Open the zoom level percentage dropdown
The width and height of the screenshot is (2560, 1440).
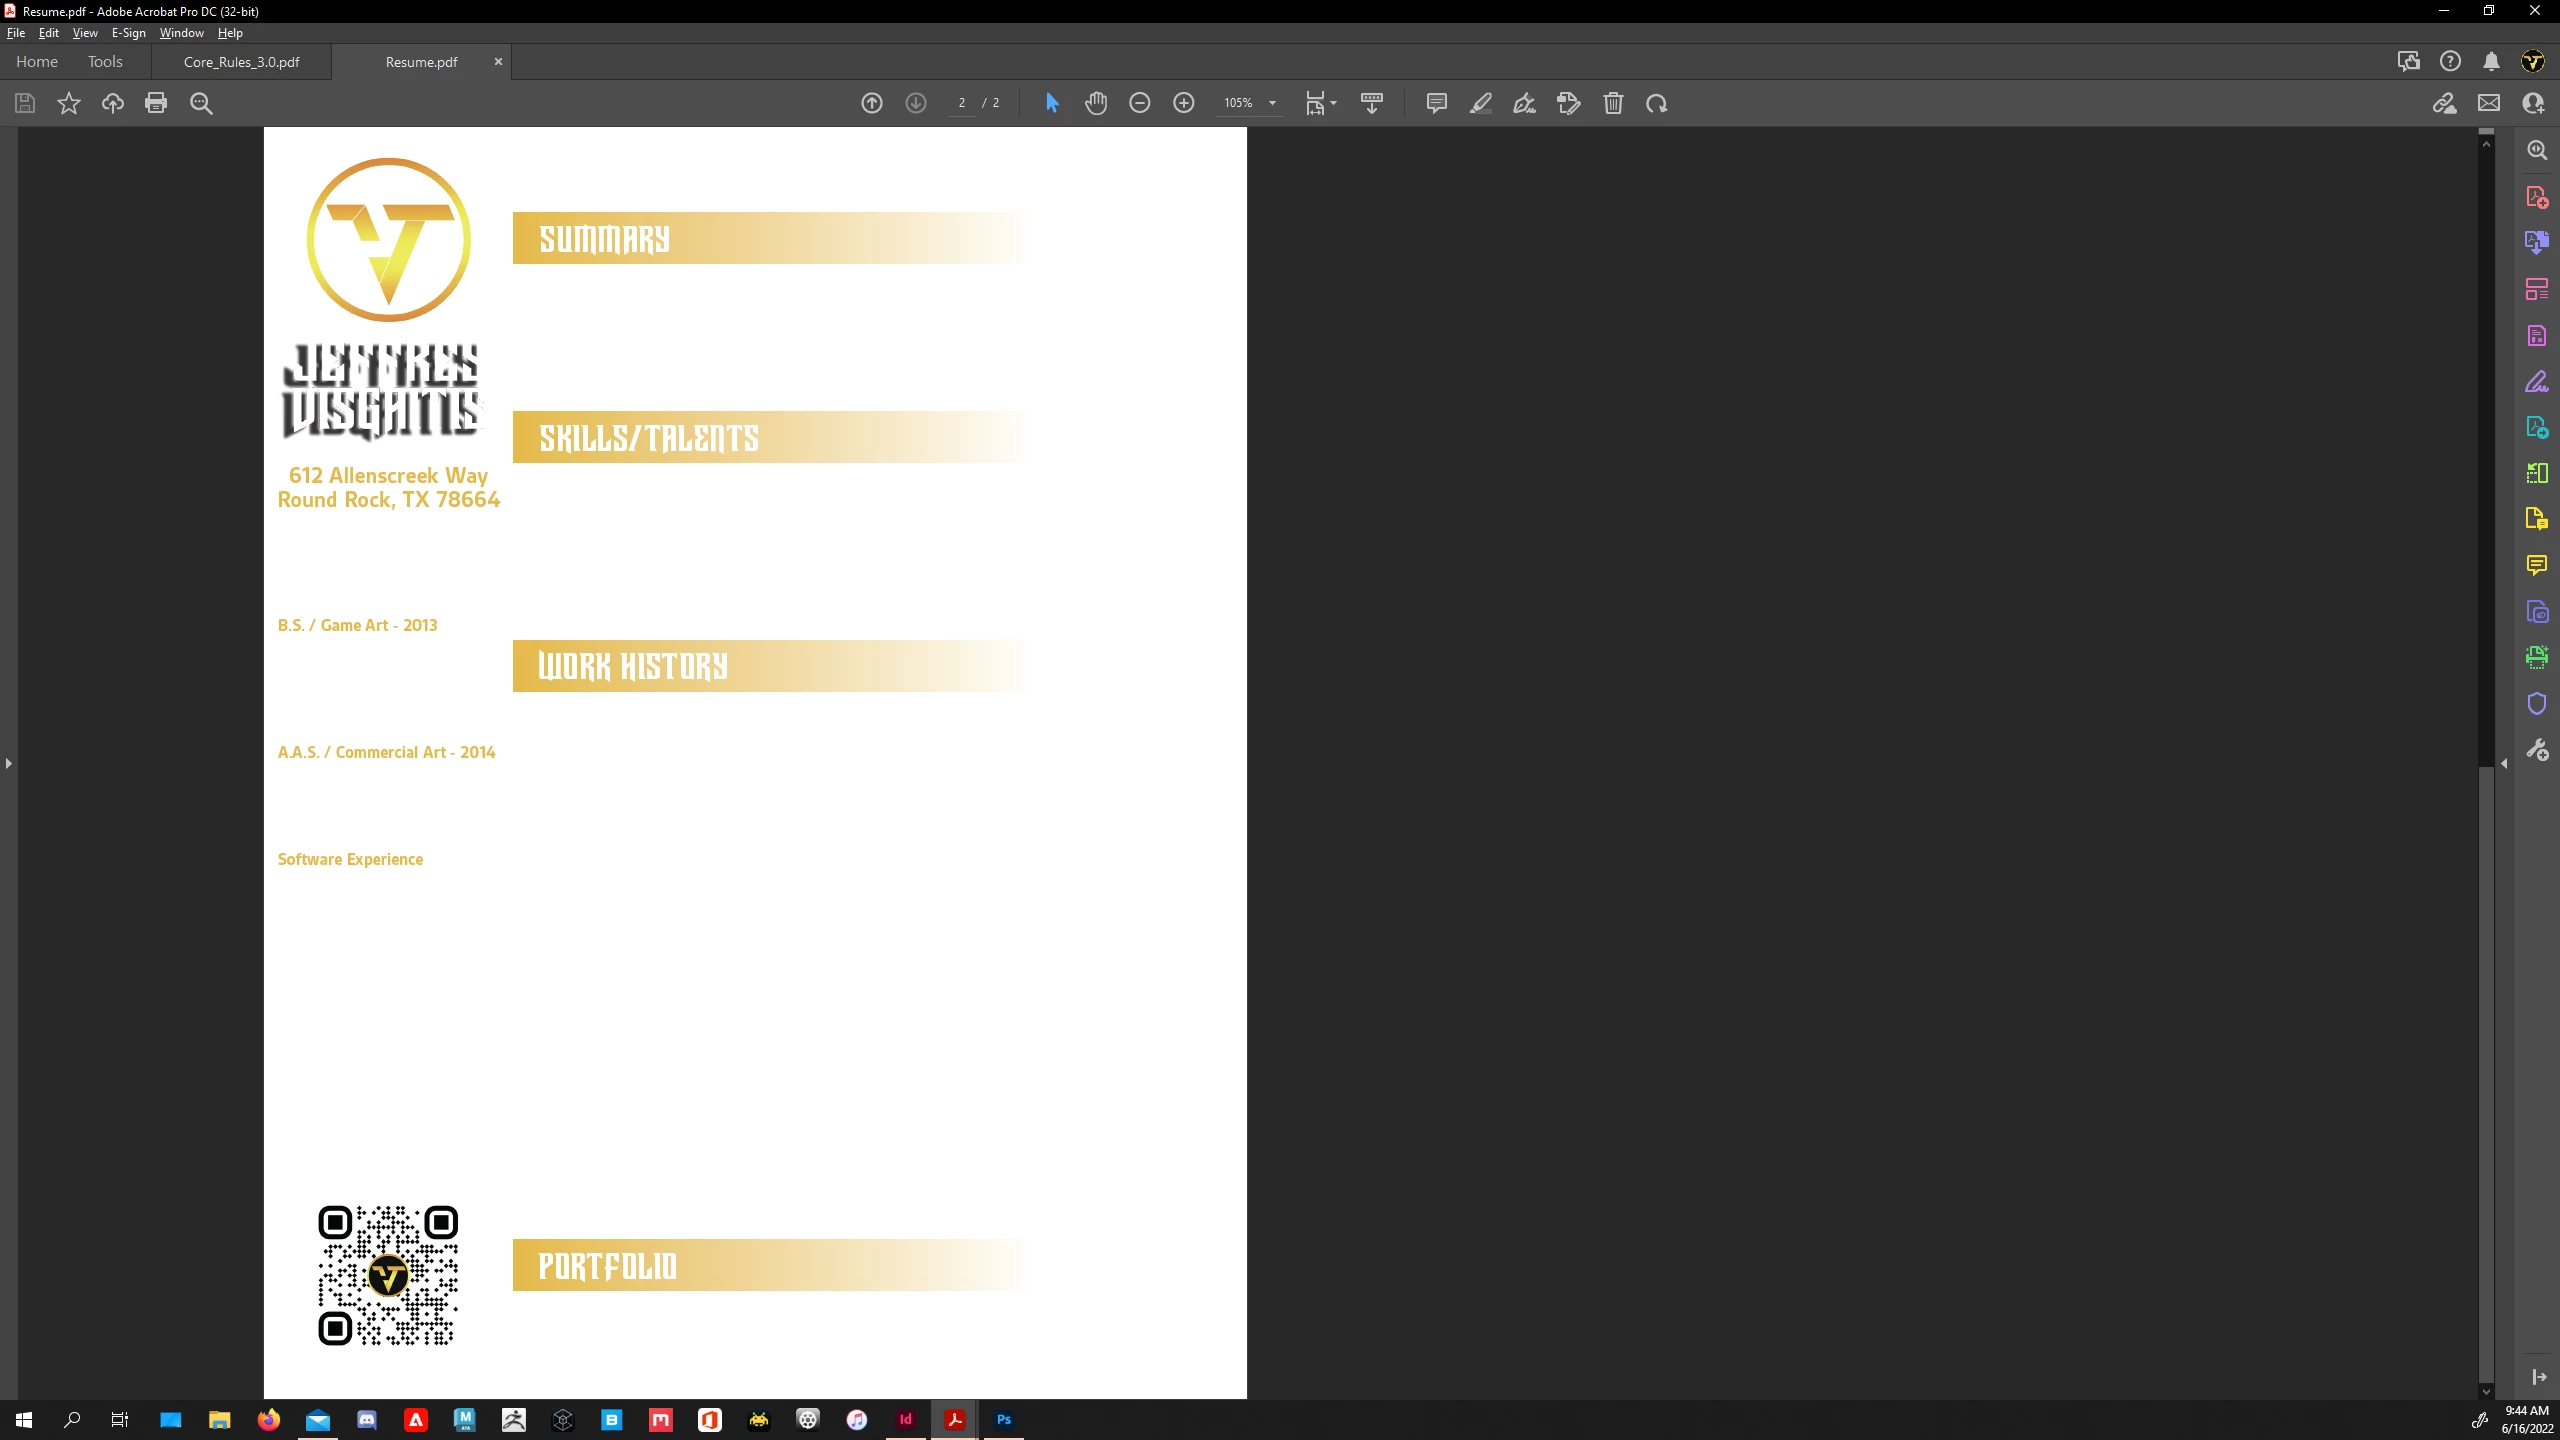pyautogui.click(x=1272, y=103)
